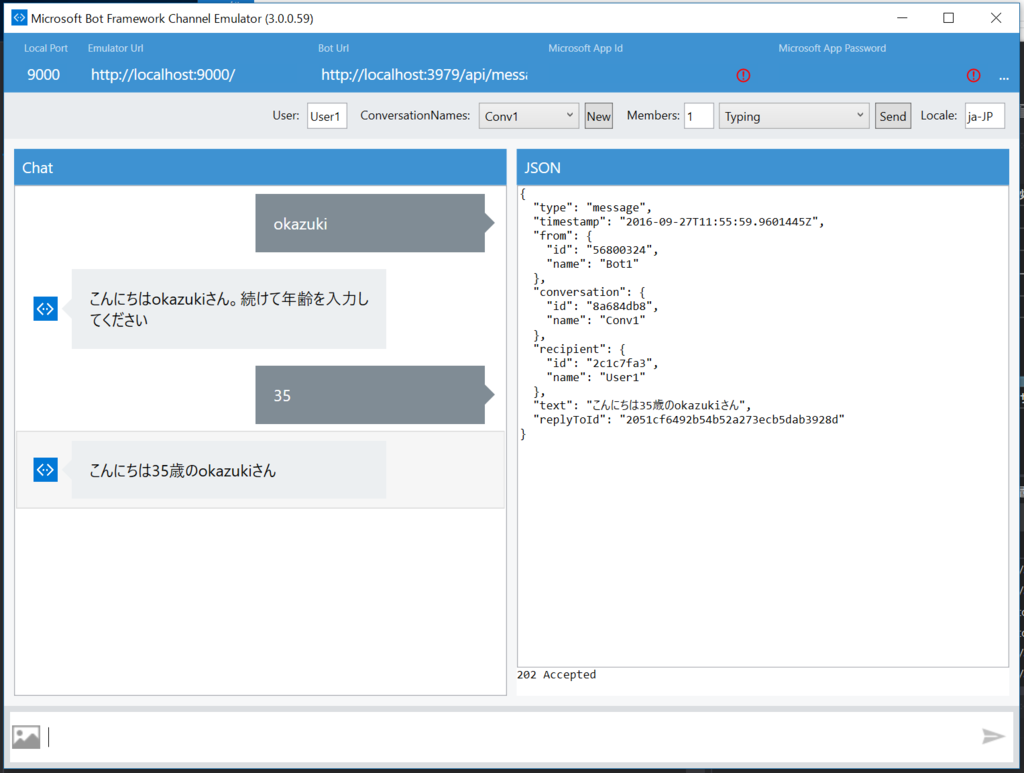Click JSON line "name": "User1"
The image size is (1024, 773).
(596, 377)
